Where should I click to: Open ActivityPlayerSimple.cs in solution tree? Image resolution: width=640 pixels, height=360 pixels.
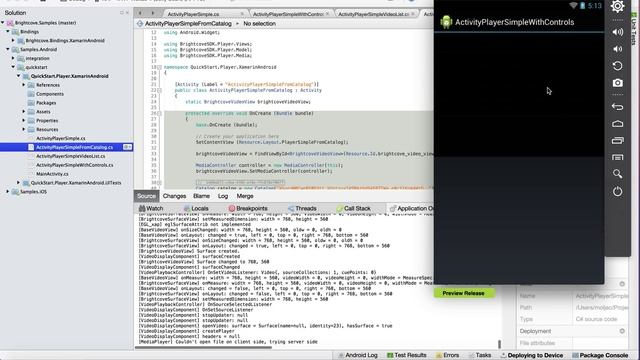tap(60, 138)
